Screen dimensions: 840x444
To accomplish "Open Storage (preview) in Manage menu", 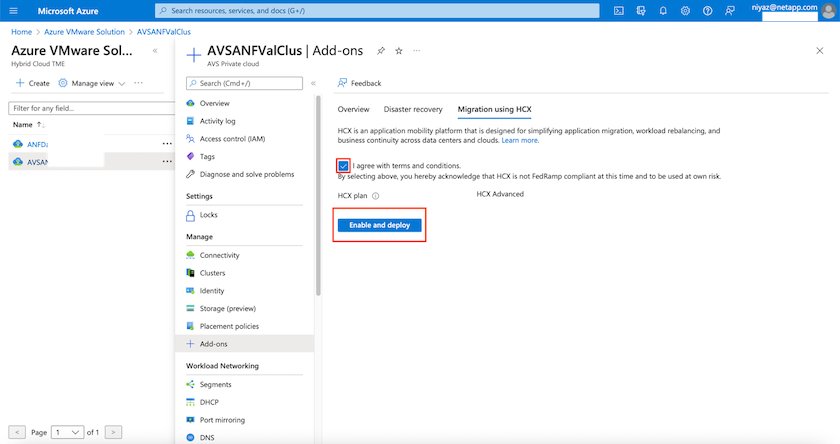I will pyautogui.click(x=227, y=307).
